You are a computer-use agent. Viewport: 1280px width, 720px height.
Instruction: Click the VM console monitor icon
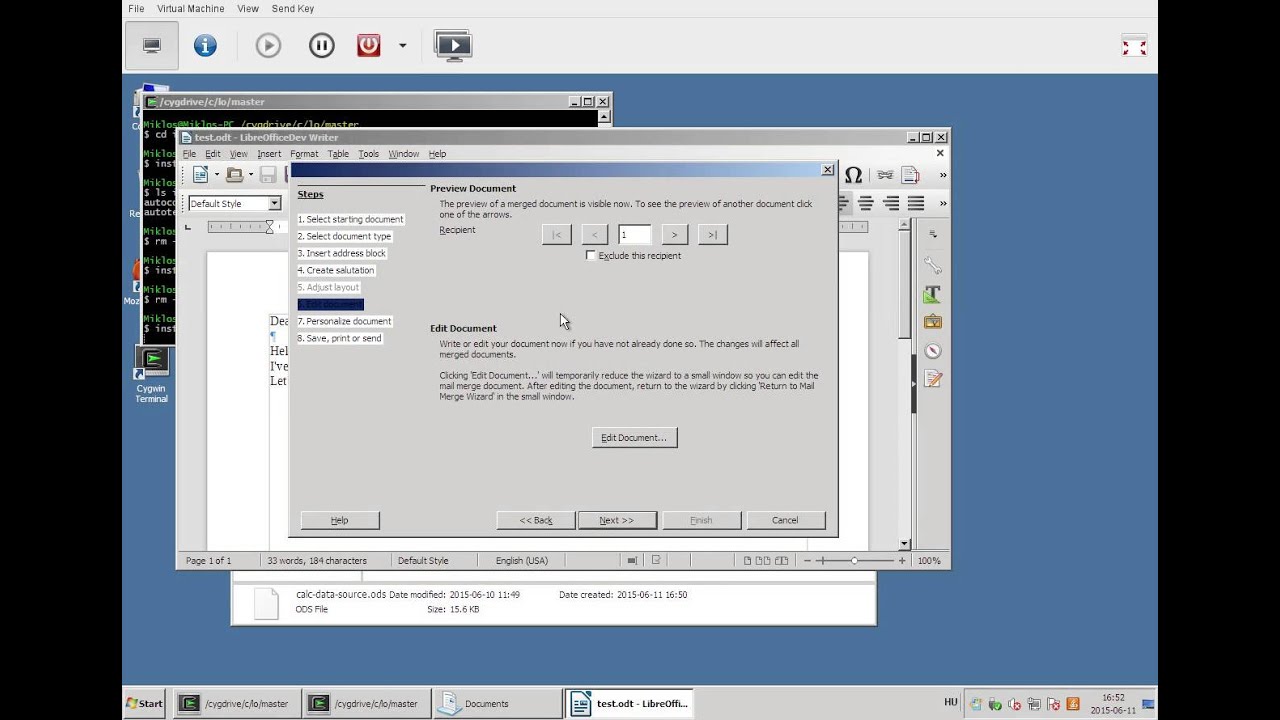pos(152,46)
